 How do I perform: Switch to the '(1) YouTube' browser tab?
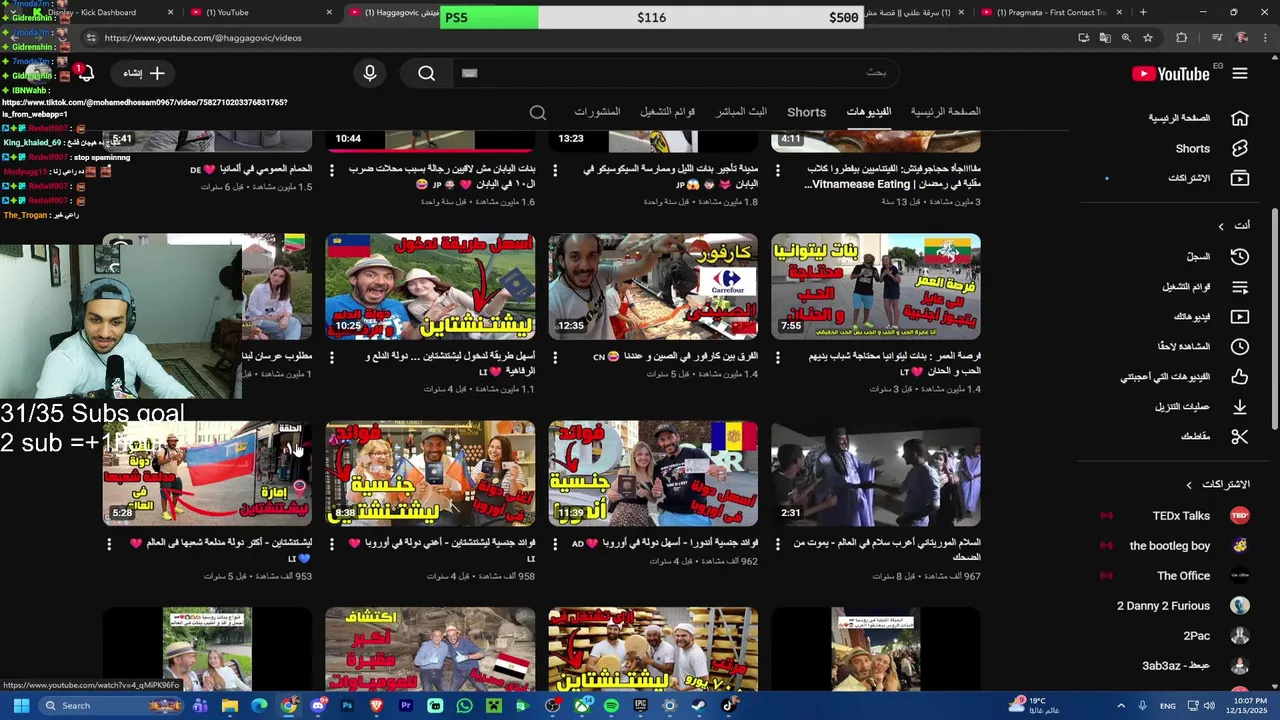click(x=262, y=12)
